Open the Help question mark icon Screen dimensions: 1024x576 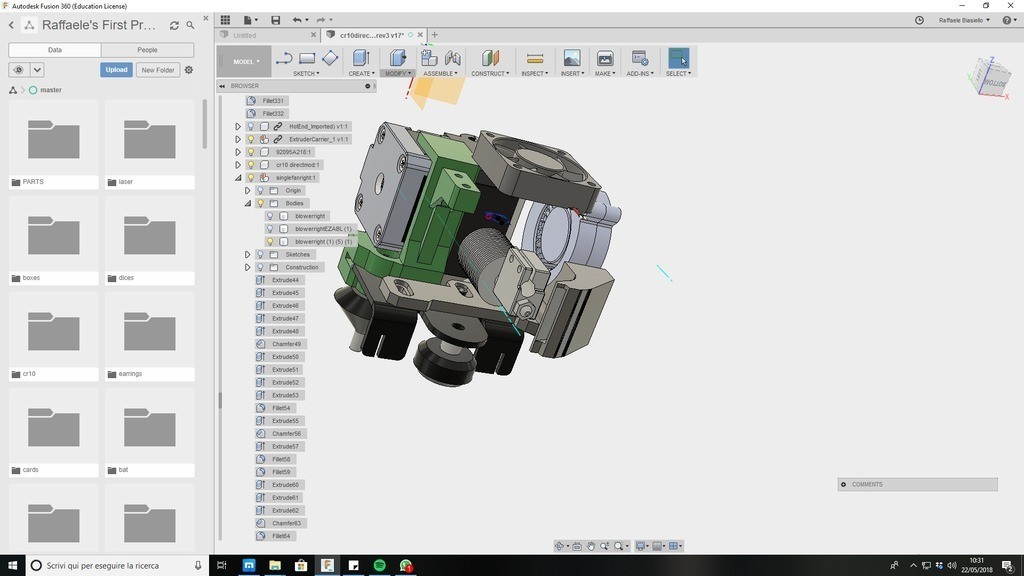pyautogui.click(x=1007, y=20)
